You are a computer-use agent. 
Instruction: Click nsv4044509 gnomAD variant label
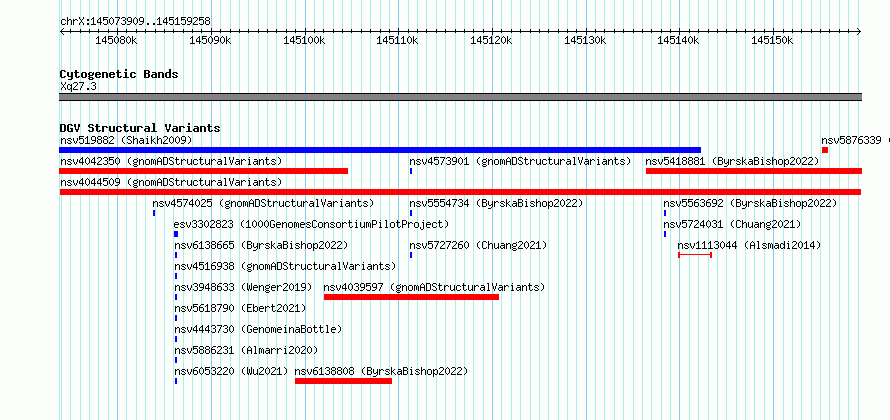pyautogui.click(x=171, y=182)
